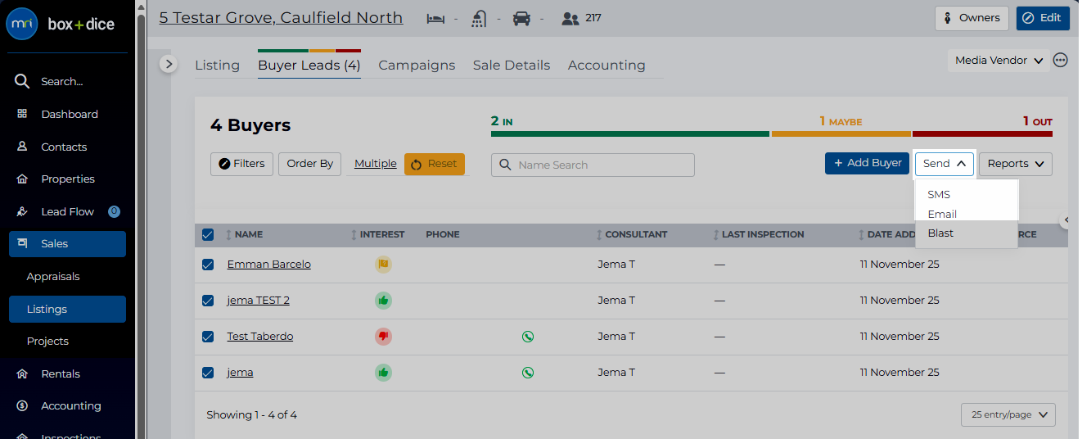This screenshot has width=1080, height=439.
Task: Click the Lead Flow icon
Action: (22, 212)
